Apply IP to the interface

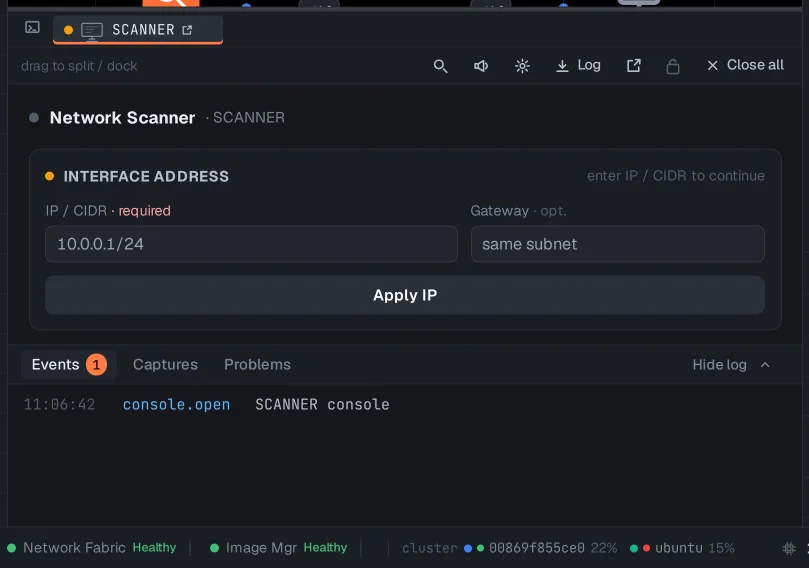(x=405, y=295)
